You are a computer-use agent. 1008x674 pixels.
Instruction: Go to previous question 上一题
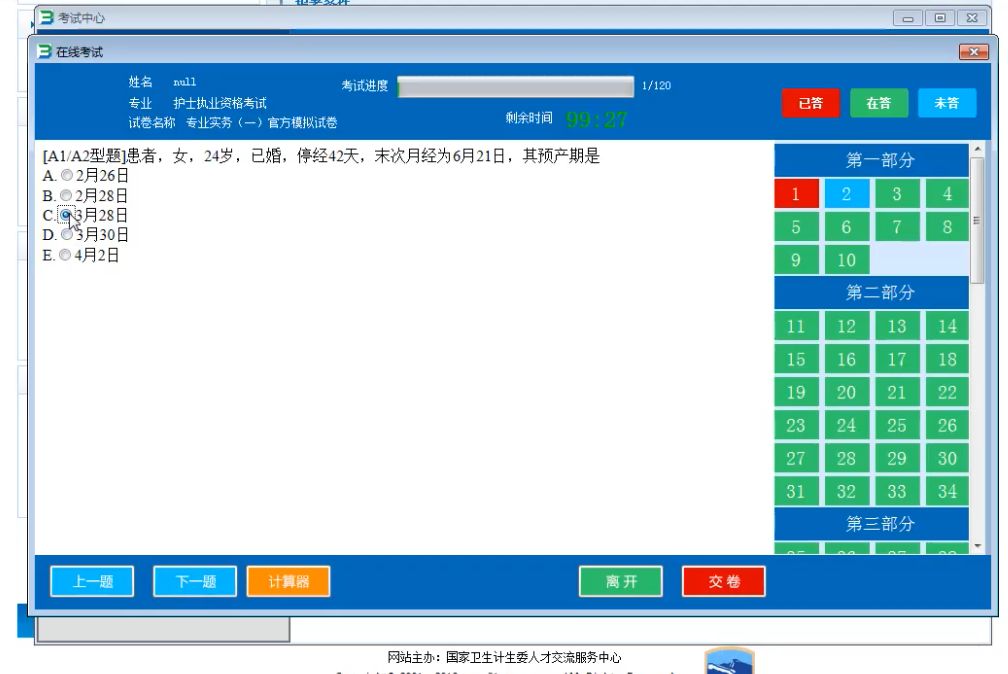92,581
